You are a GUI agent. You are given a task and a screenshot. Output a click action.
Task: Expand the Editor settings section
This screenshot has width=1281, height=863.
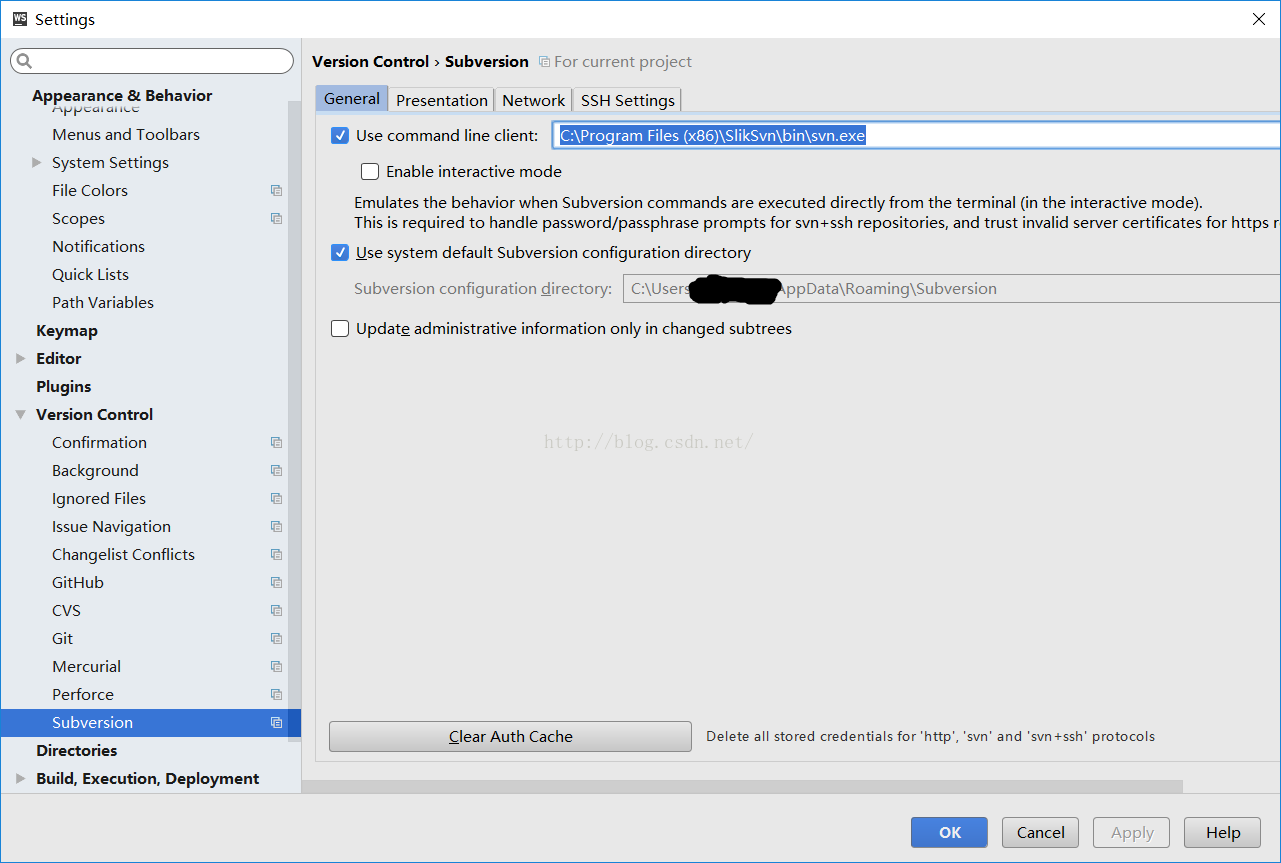click(x=21, y=359)
